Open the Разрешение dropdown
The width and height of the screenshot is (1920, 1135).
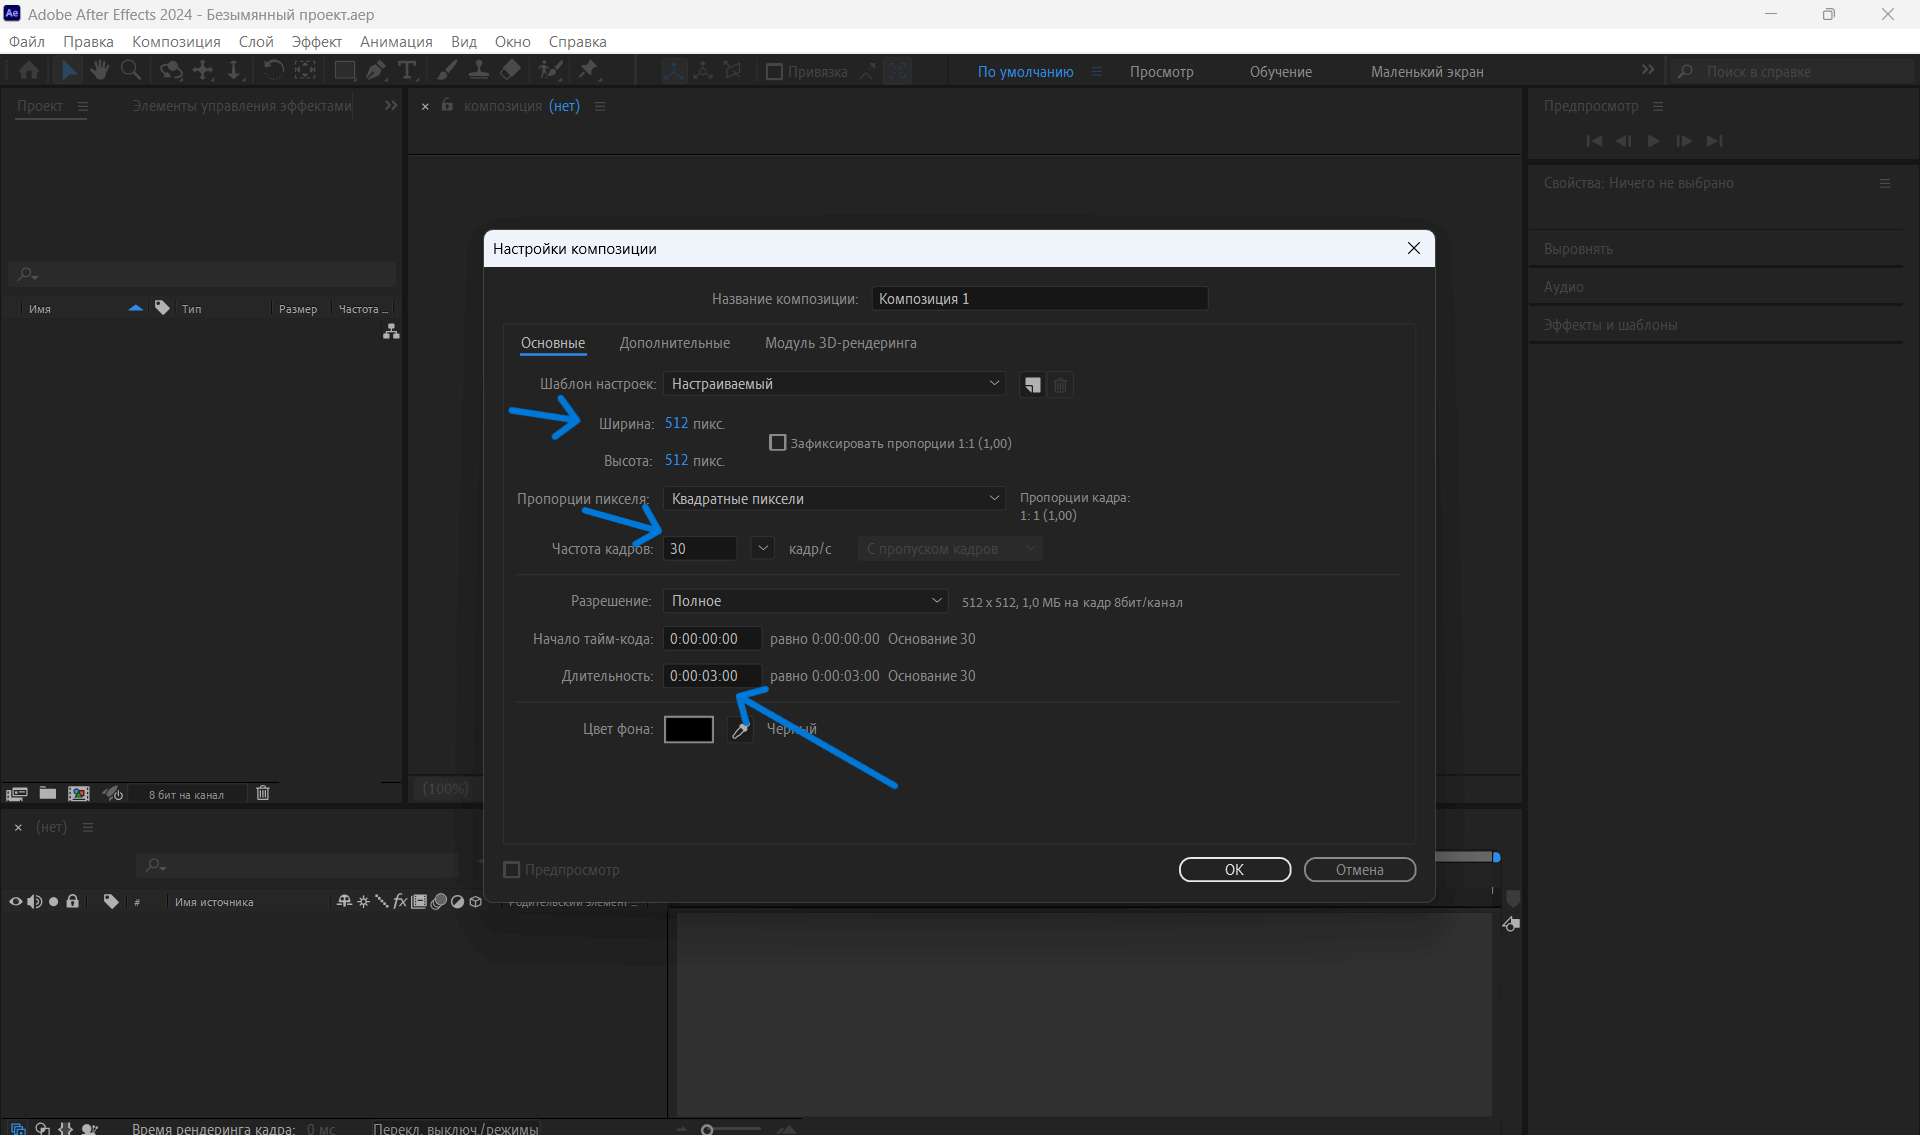806,601
